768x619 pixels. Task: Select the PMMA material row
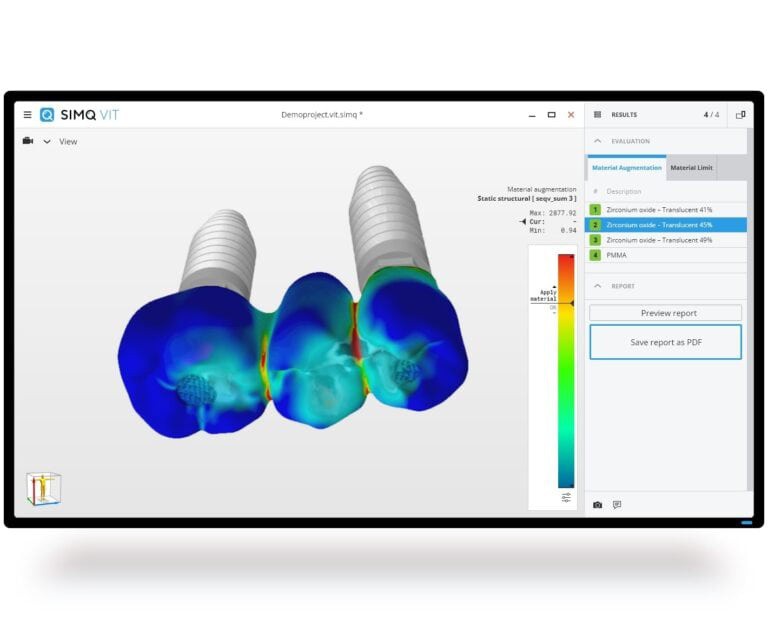(666, 255)
